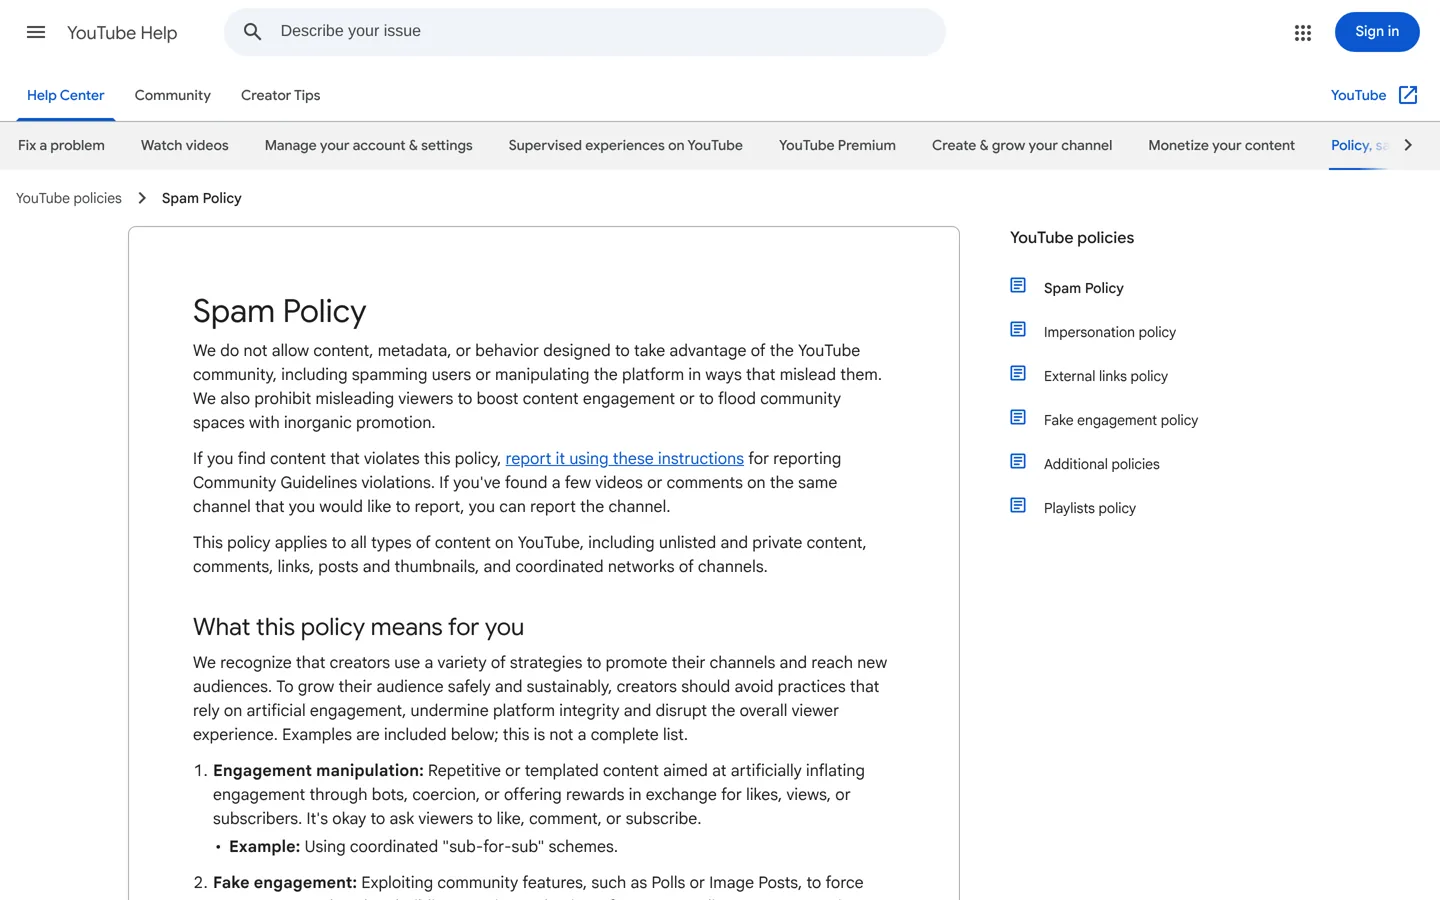The width and height of the screenshot is (1440, 900).
Task: Open Fake engagement policy in the sidebar
Action: click(1121, 420)
